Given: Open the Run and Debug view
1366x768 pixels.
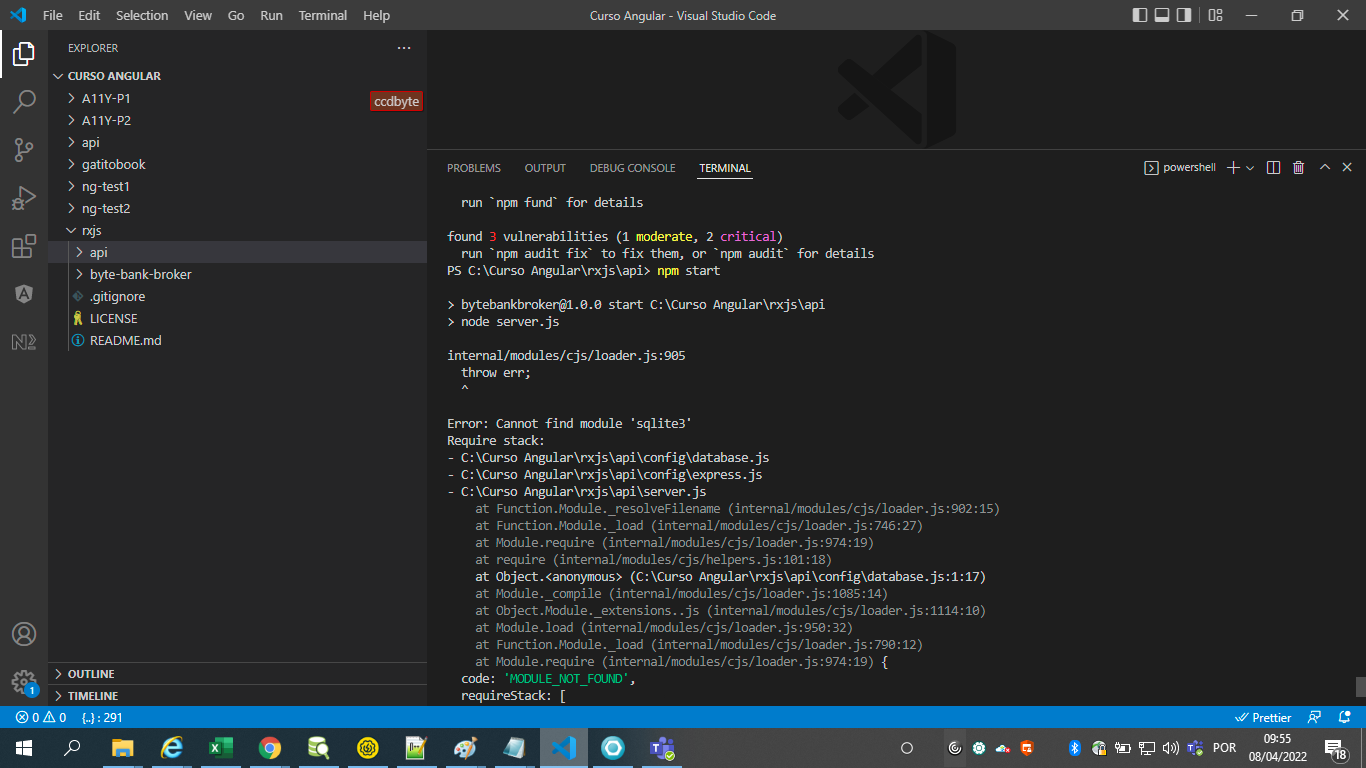Looking at the screenshot, I should [24, 198].
